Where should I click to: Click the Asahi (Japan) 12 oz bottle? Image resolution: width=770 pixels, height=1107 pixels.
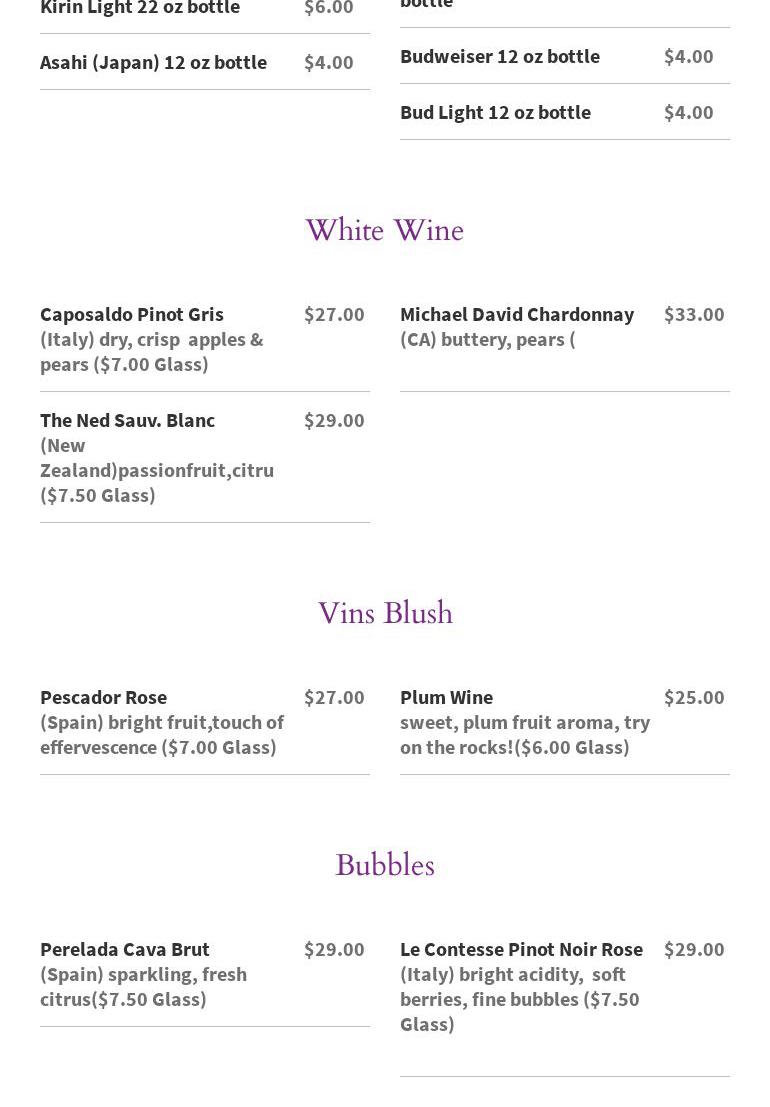pyautogui.click(x=153, y=62)
